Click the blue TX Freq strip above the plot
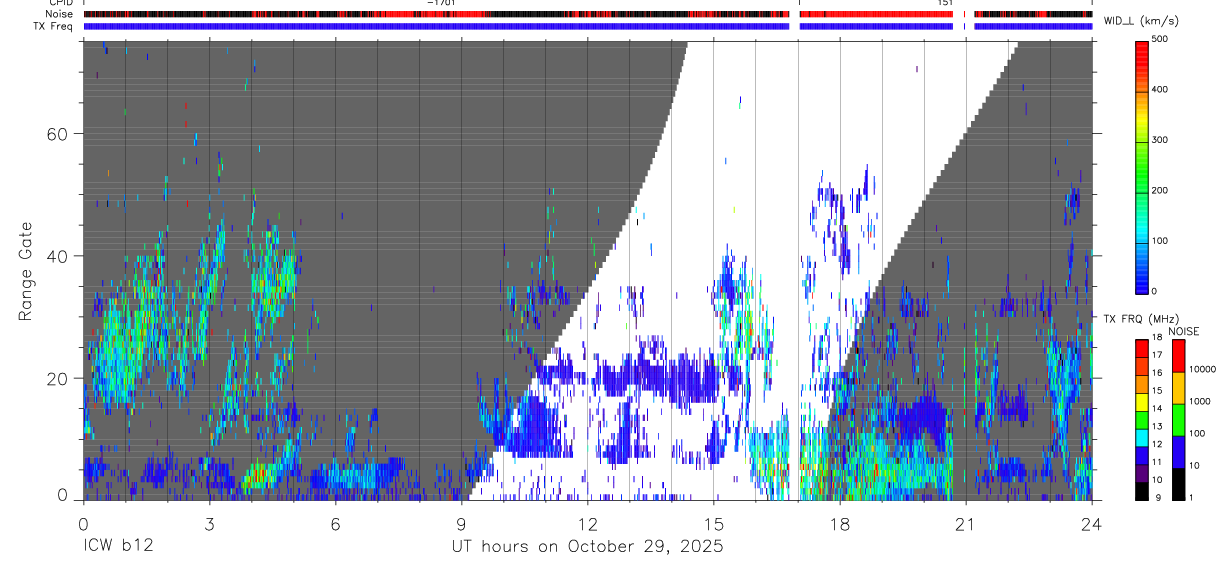 pyautogui.click(x=588, y=25)
